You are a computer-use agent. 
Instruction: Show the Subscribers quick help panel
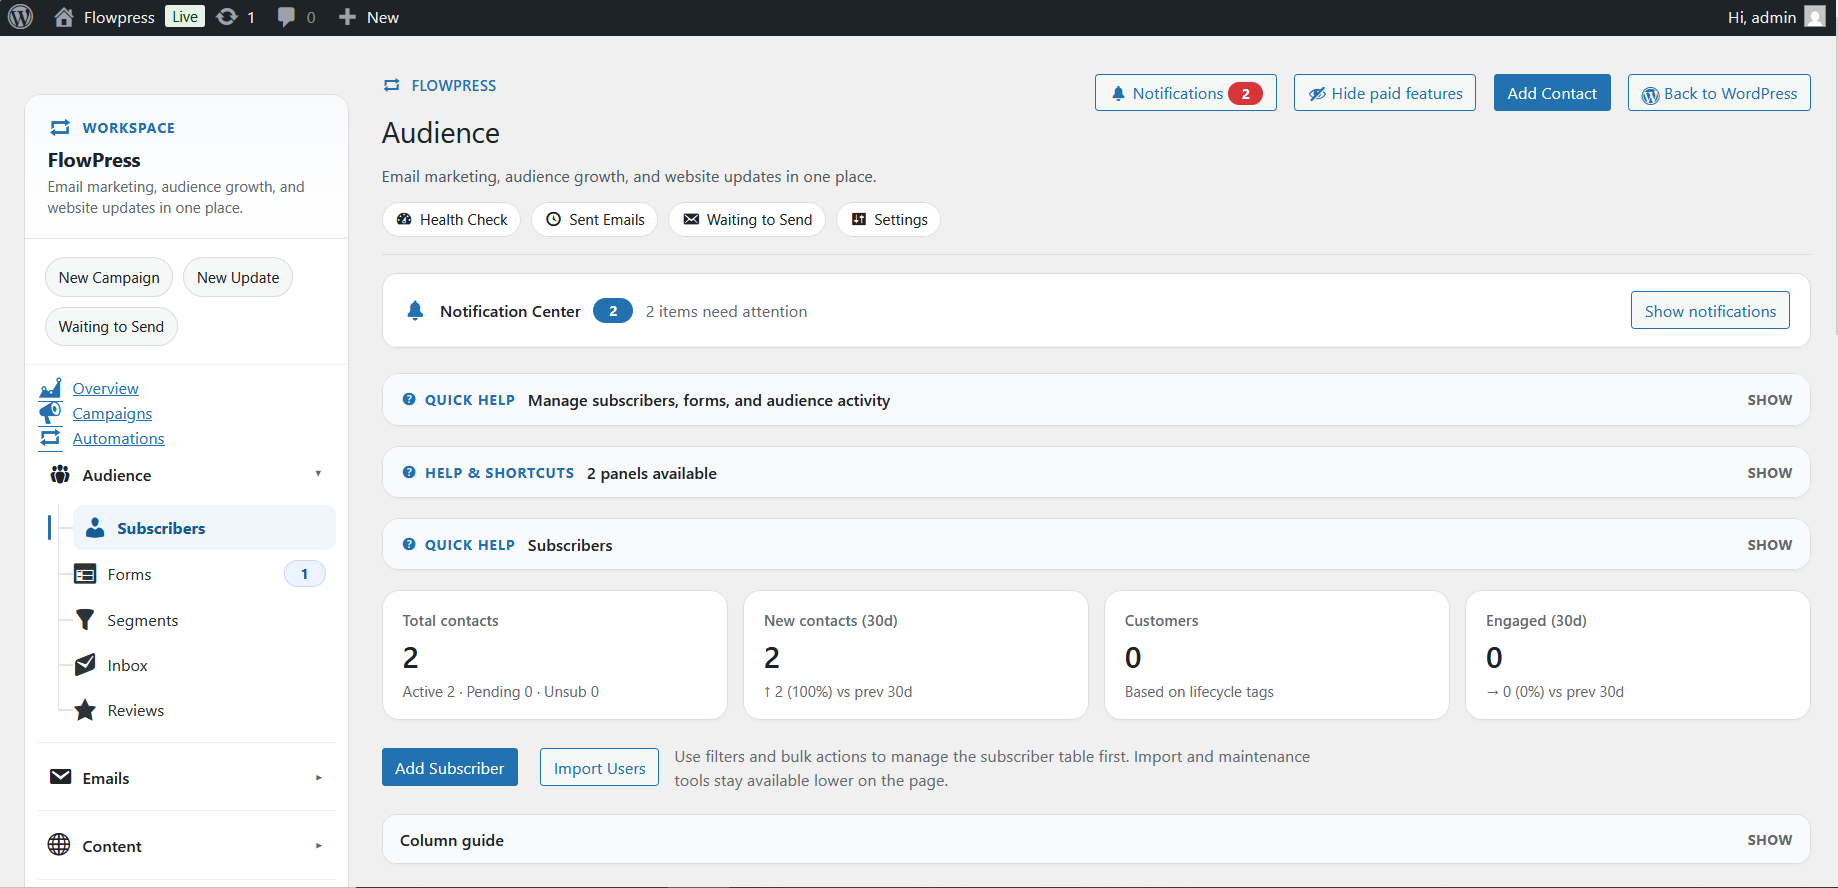[x=1769, y=545]
